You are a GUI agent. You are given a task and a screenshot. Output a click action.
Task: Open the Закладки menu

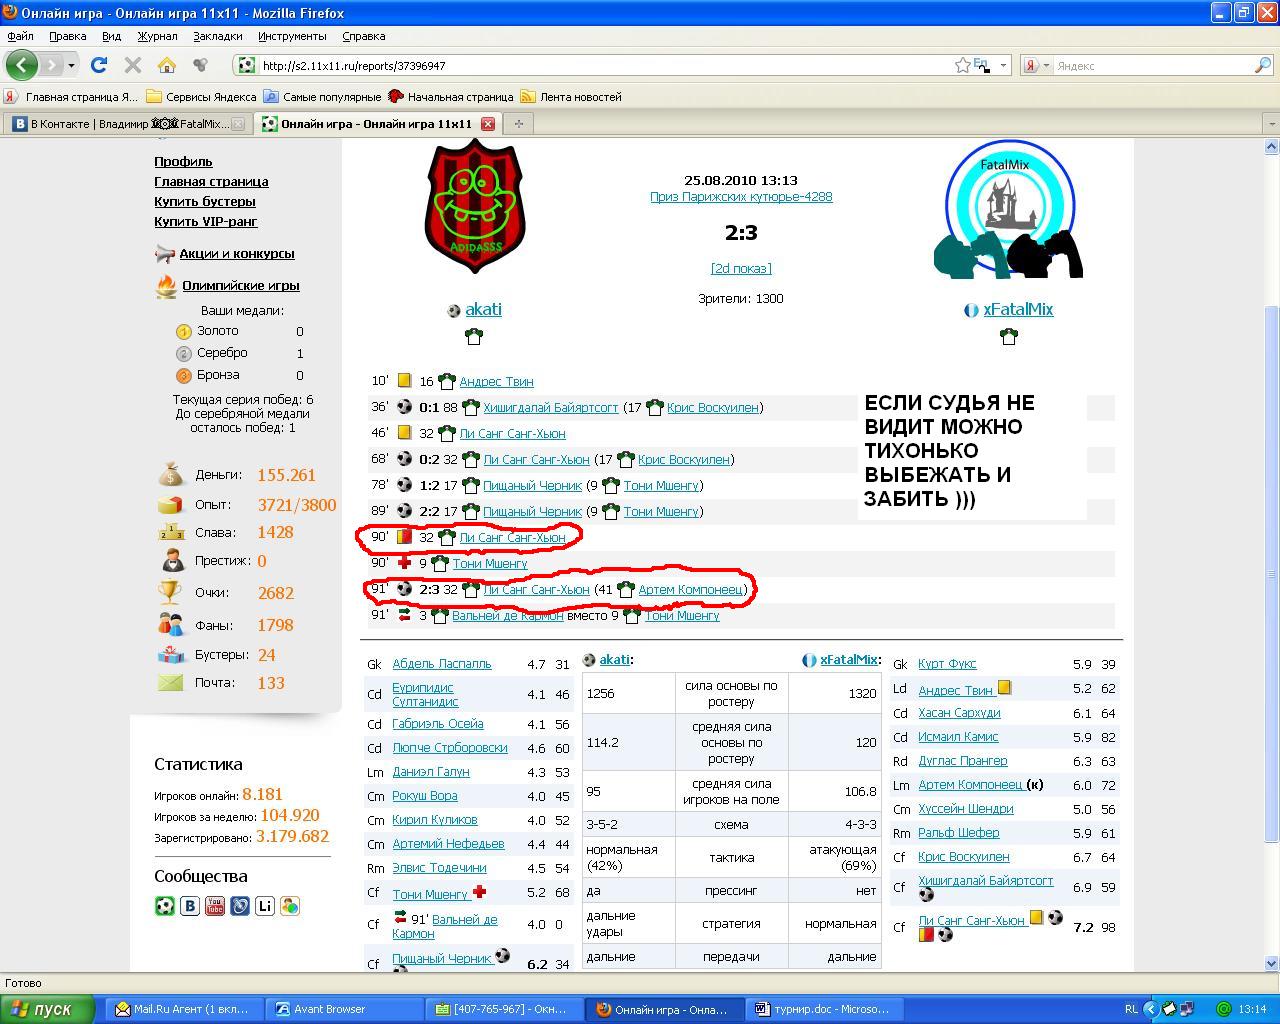[217, 36]
